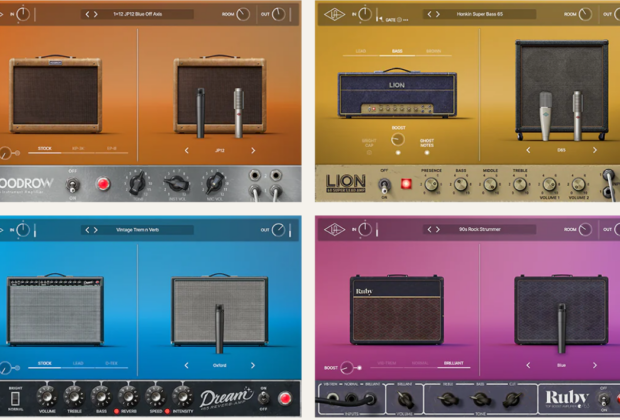
Task: Click the IN knob in the Woodrow plugin
Action: click(x=23, y=14)
